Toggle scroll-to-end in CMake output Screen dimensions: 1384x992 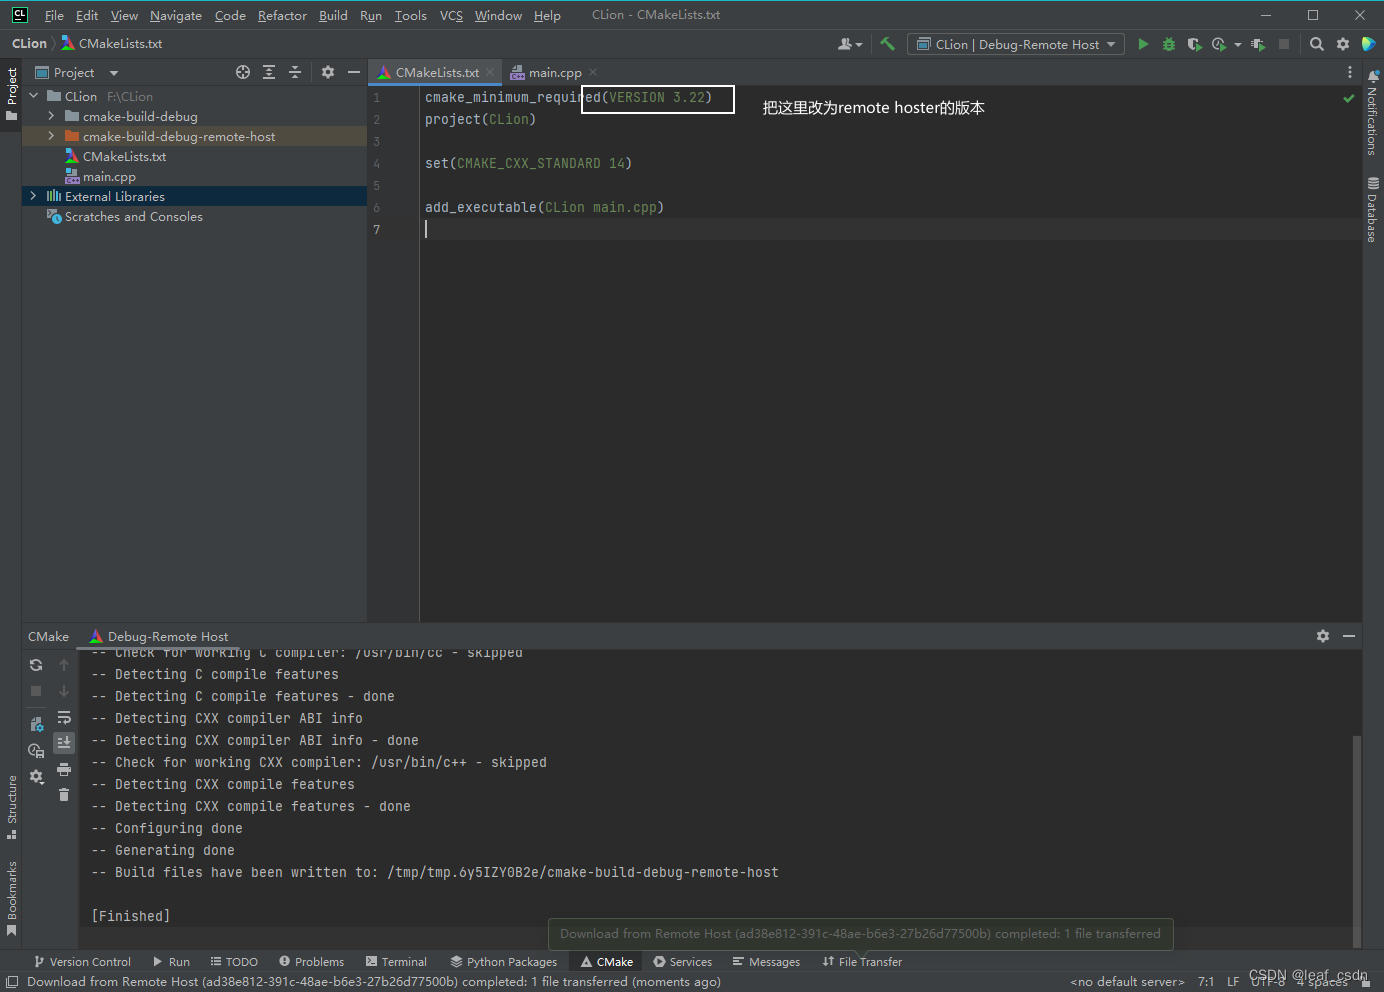pos(64,742)
